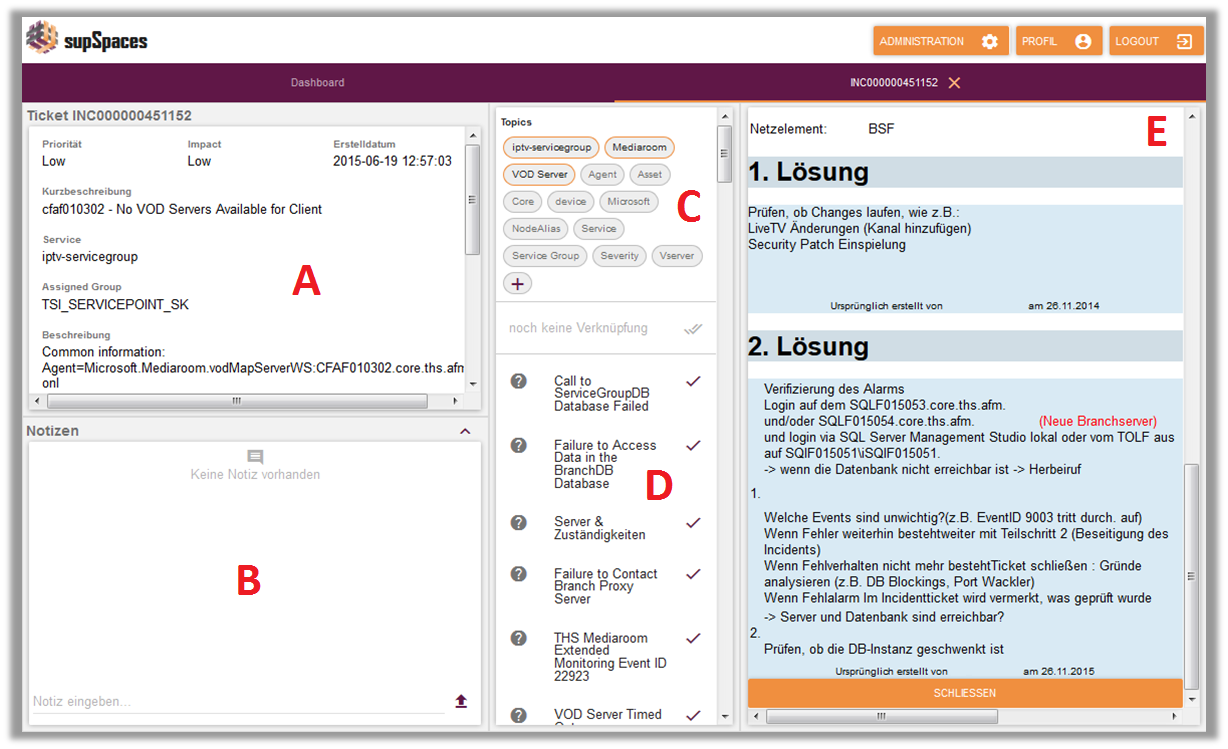
Task: Click the solution panel scrollbar down arrow
Action: click(1191, 699)
